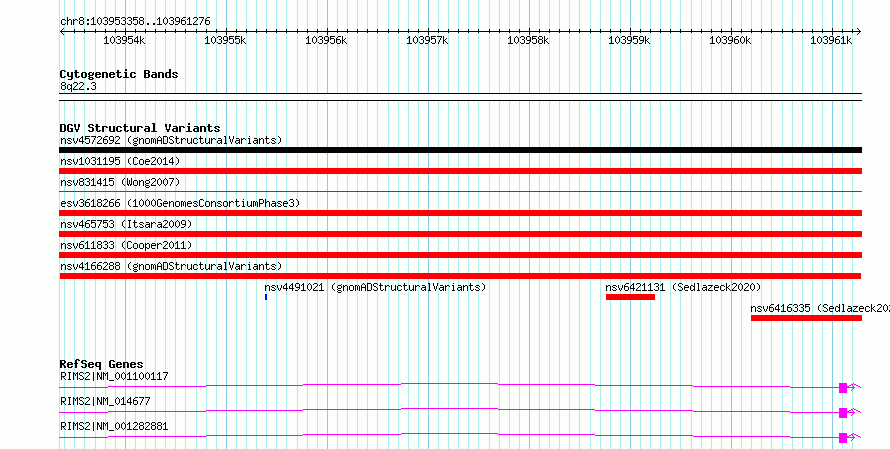Open variant label nsv611833 (Cooper2011)
Image resolution: width=890 pixels, height=449 pixels.
coord(126,245)
